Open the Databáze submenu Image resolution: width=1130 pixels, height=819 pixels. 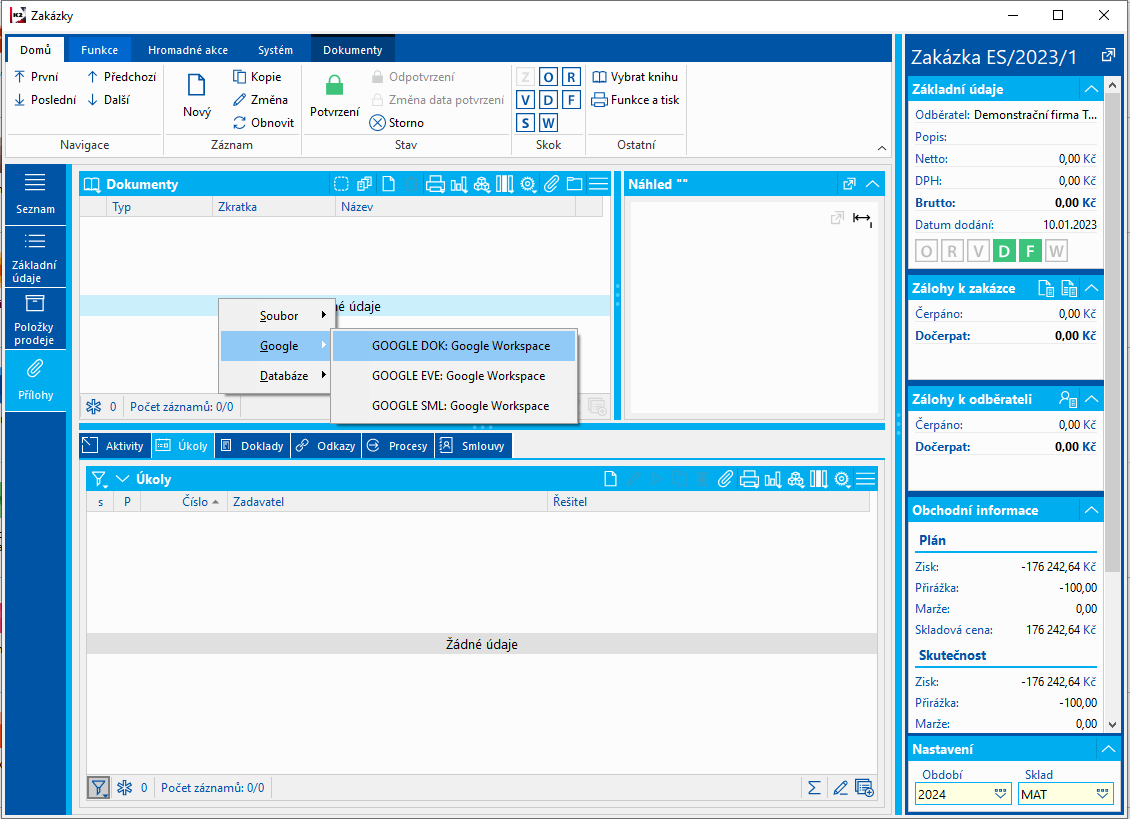coord(277,376)
